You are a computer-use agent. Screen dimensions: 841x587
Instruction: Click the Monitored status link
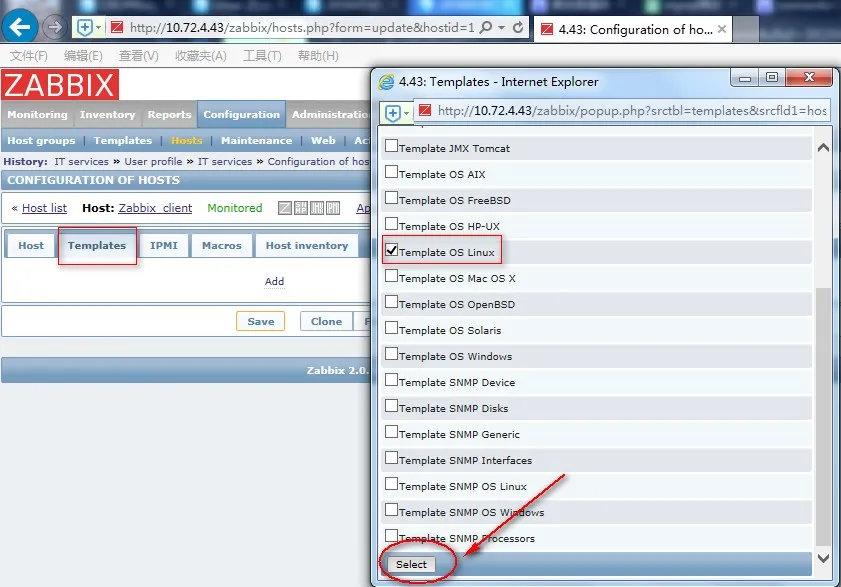click(x=234, y=208)
